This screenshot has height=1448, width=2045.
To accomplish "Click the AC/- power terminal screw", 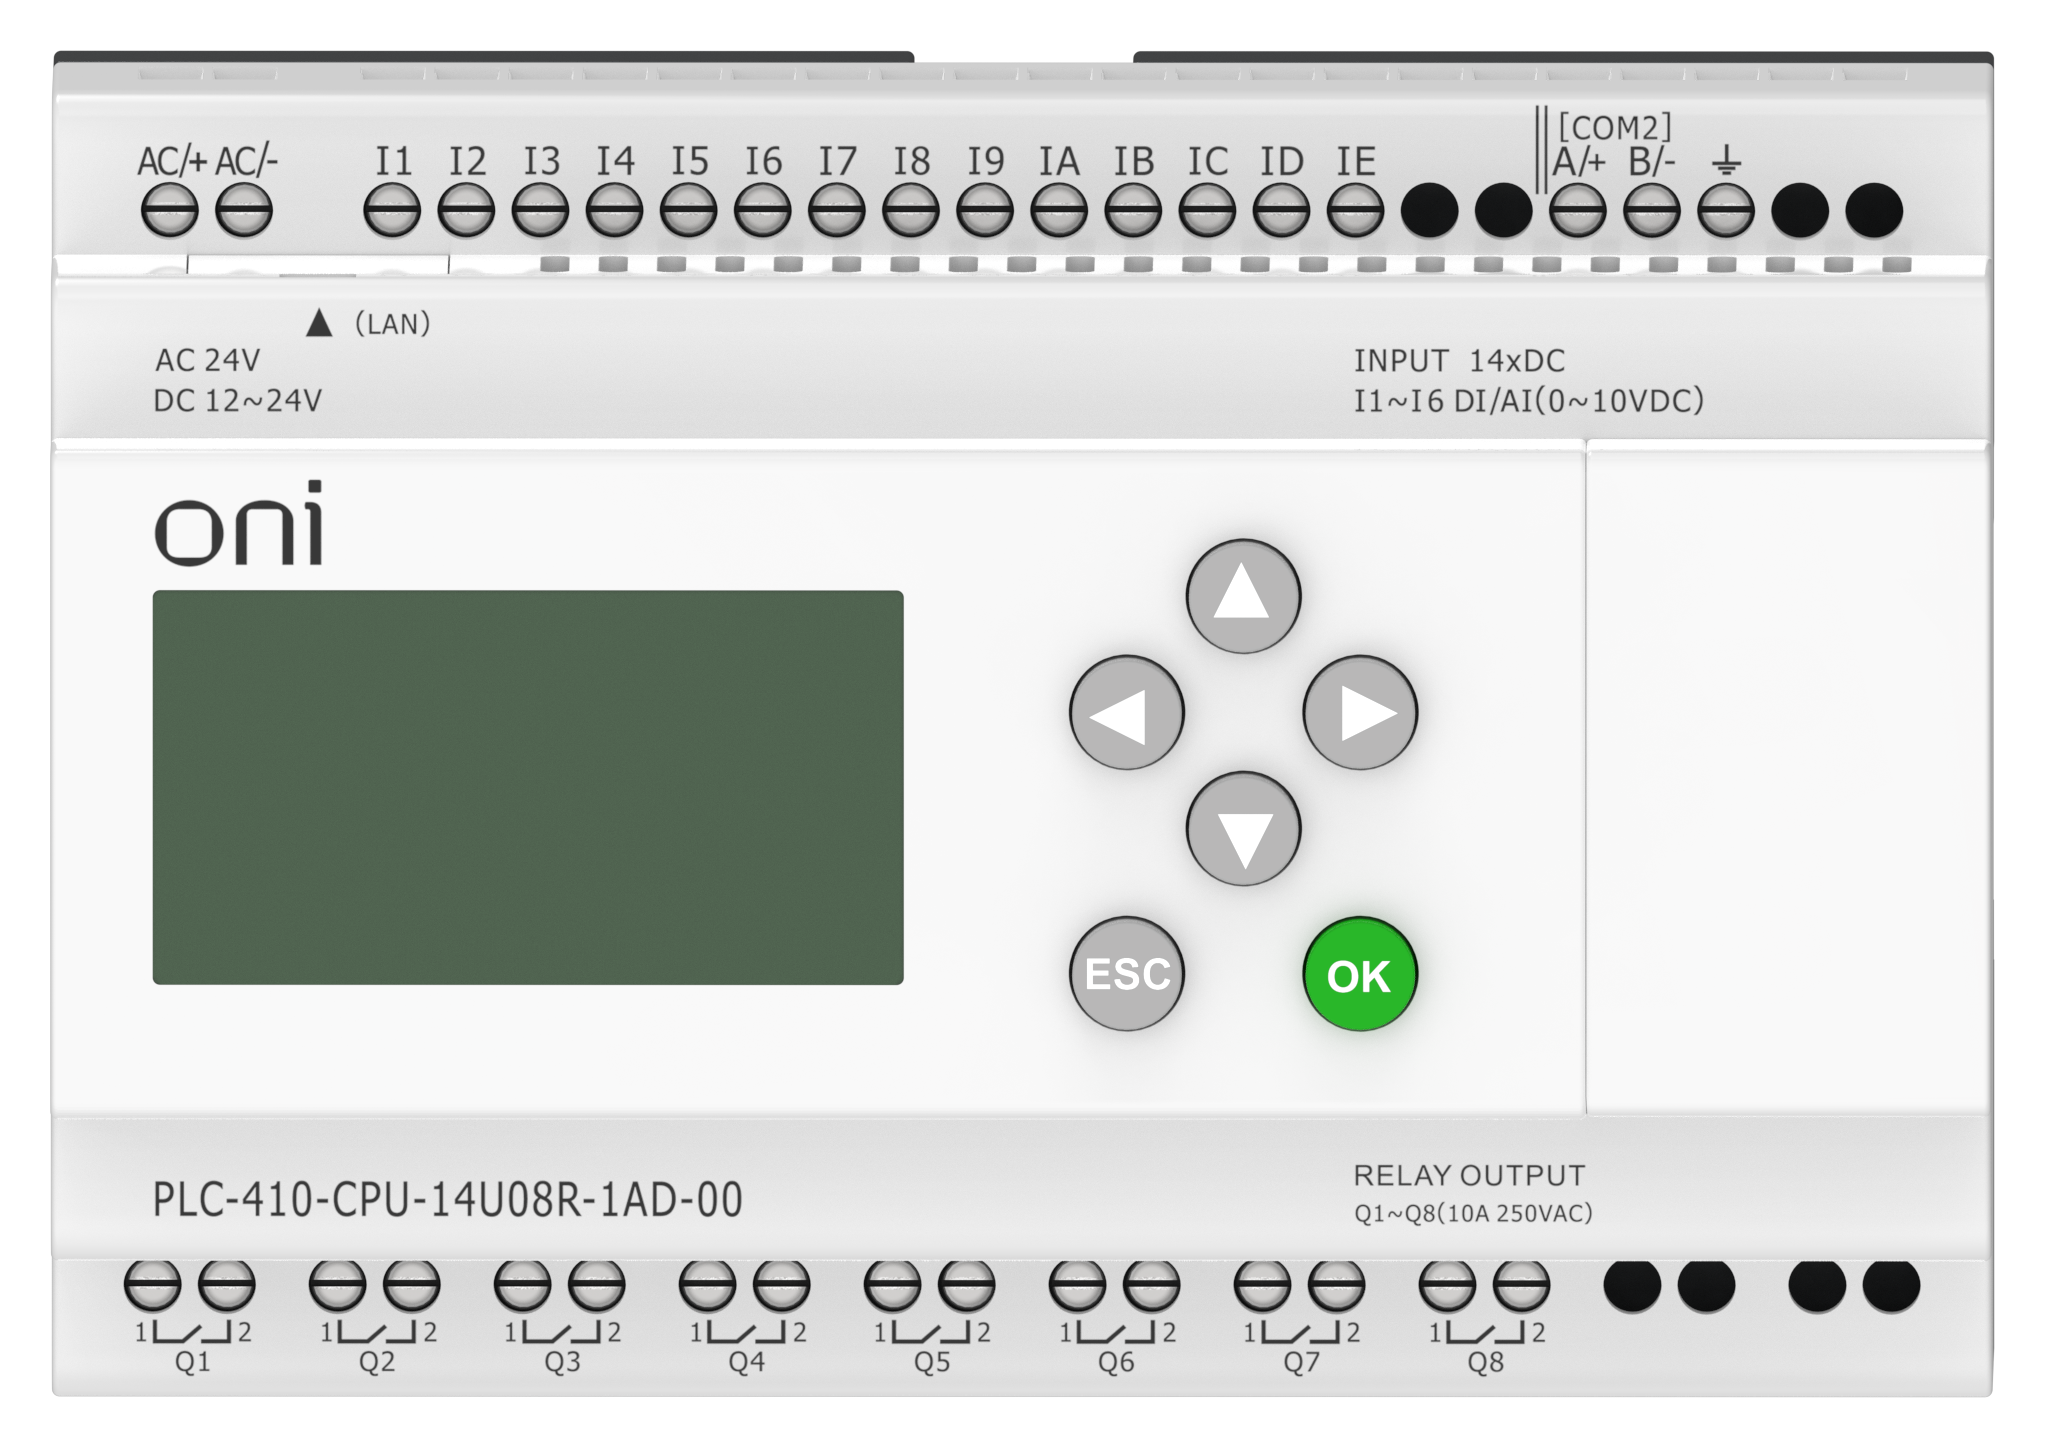I will [244, 211].
